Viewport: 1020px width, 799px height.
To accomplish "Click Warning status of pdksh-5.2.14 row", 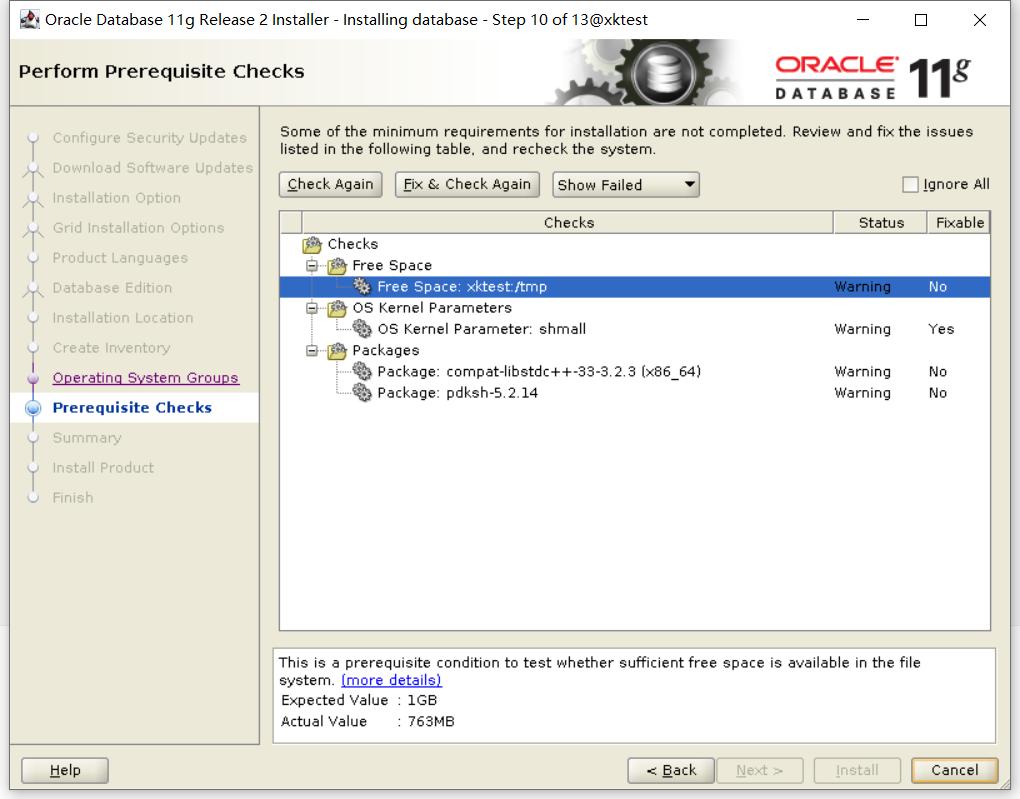I will point(863,393).
